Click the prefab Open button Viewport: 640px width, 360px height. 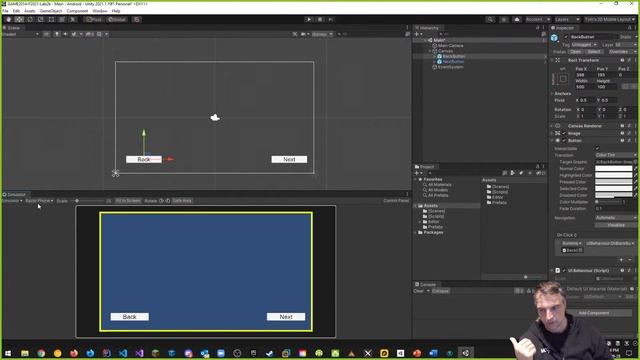pyautogui.click(x=576, y=52)
